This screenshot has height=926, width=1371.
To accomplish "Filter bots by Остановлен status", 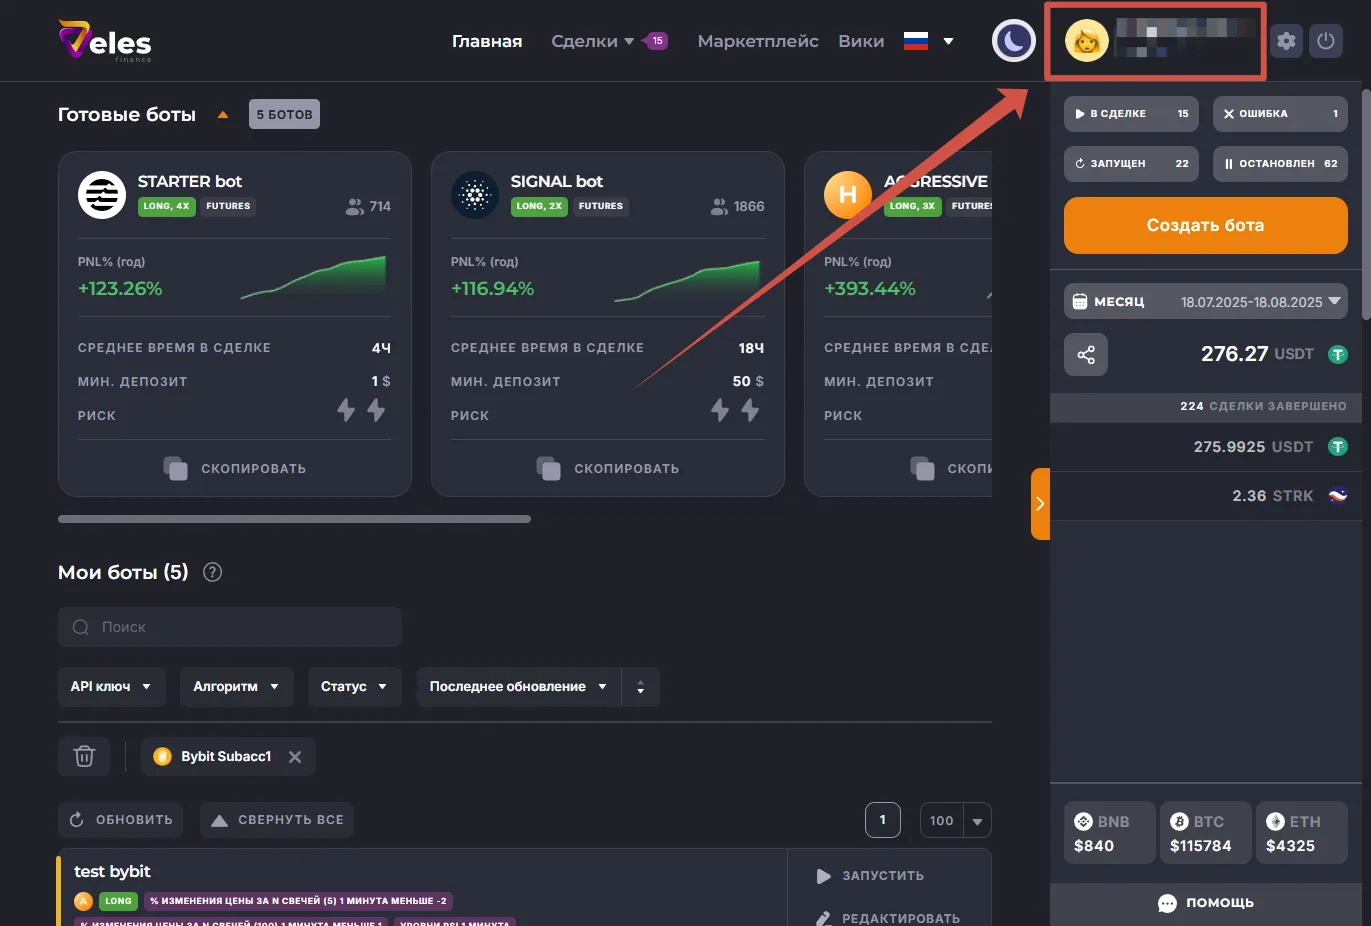I will pyautogui.click(x=1280, y=164).
